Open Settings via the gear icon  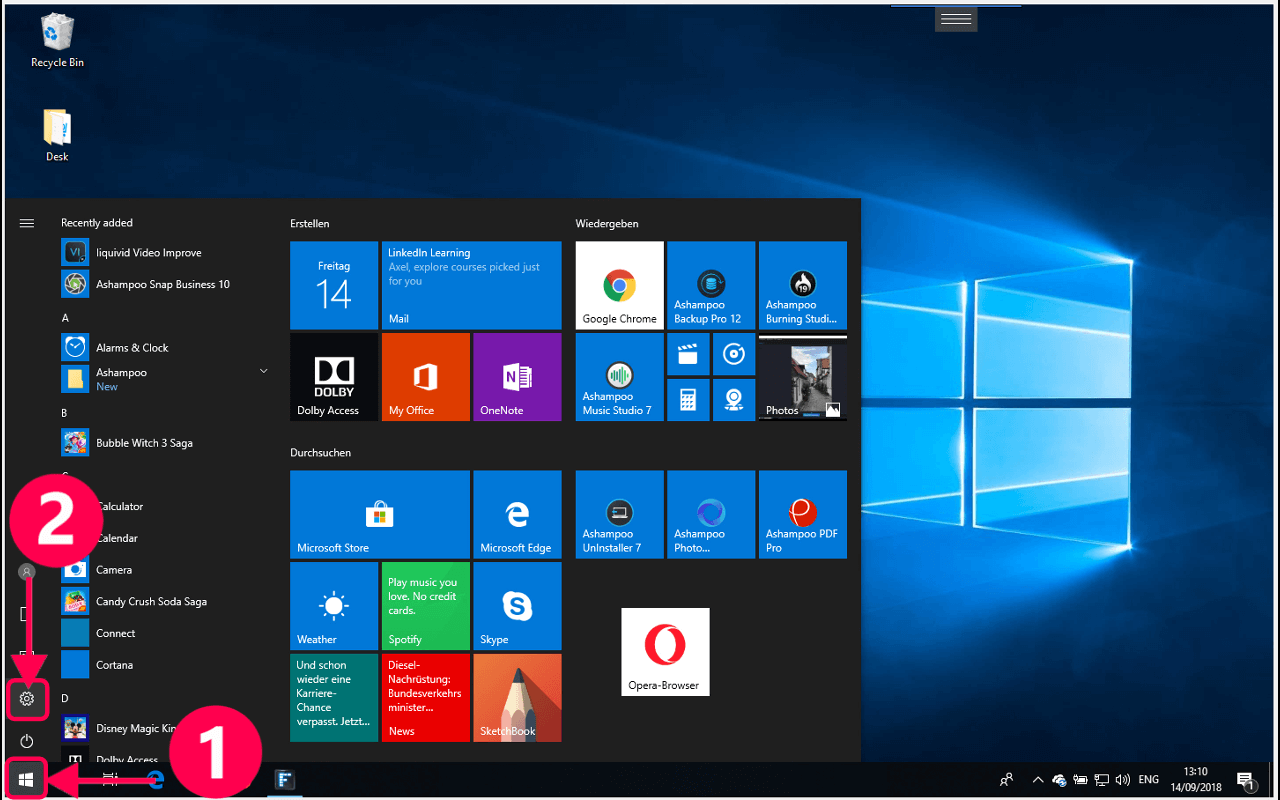[27, 698]
